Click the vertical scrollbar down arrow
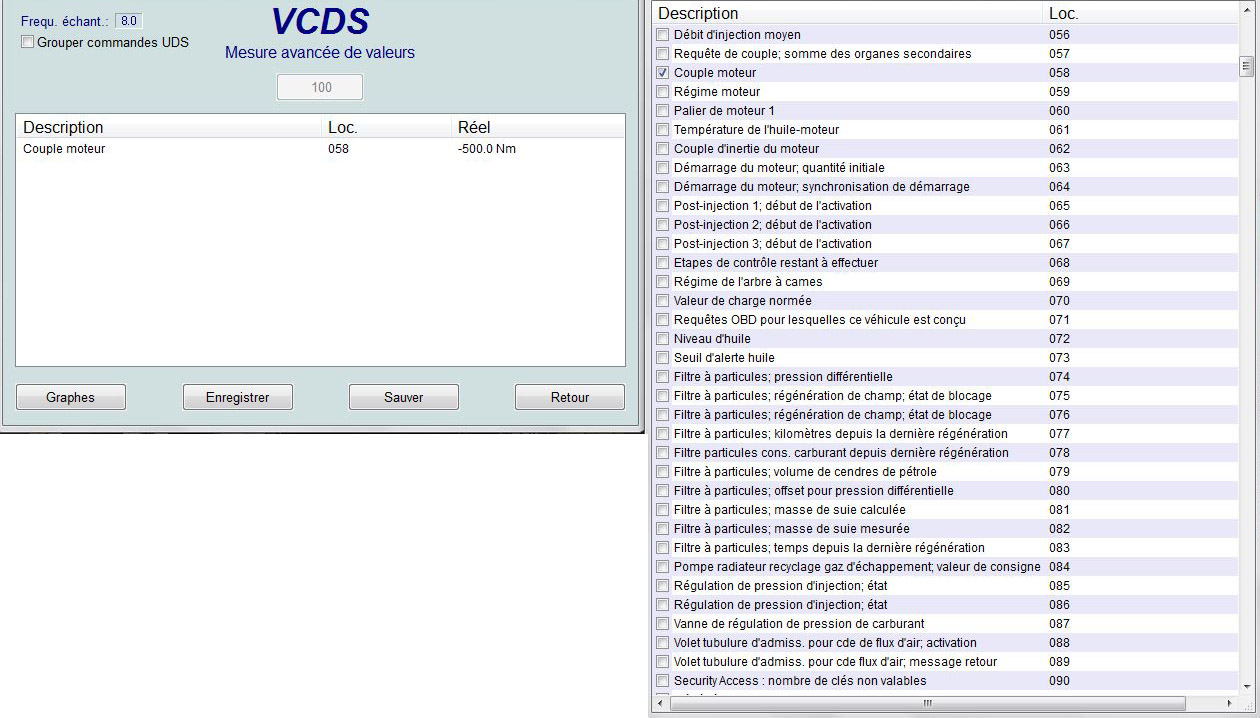Image resolution: width=1260 pixels, height=718 pixels. pos(1246,687)
